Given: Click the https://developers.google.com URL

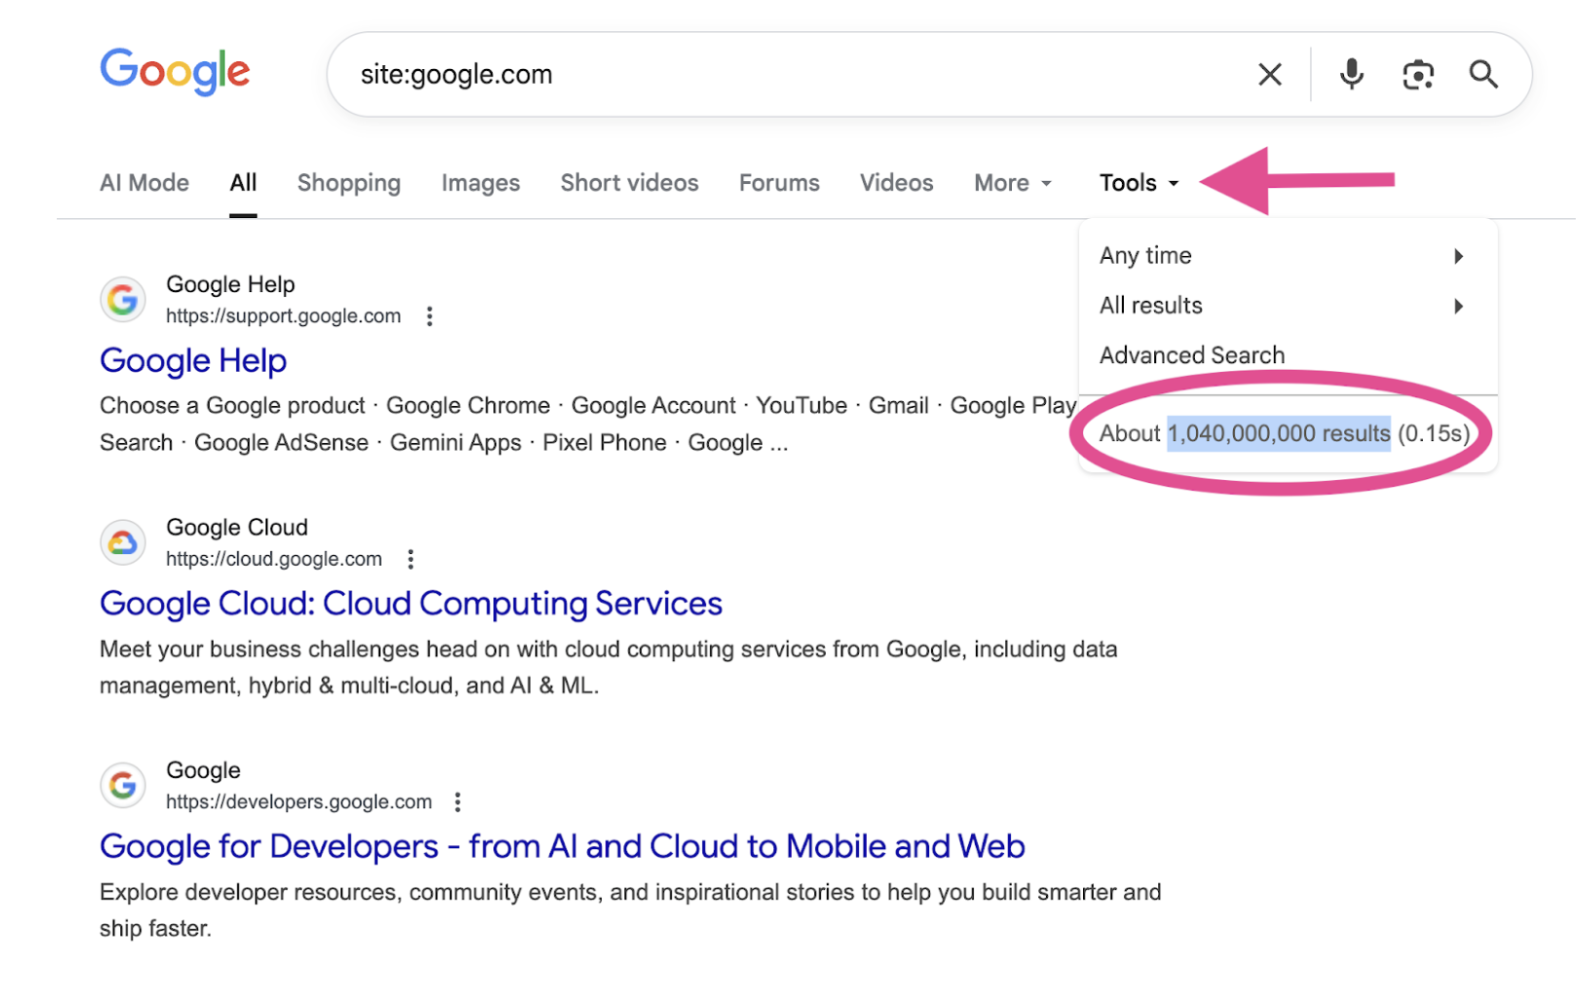Looking at the screenshot, I should pyautogui.click(x=299, y=802).
